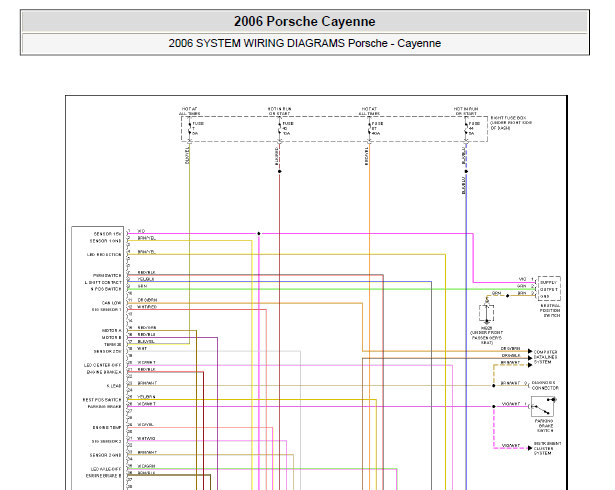Click the "OUTPUT" terminal in neutral switch box
The image size is (615, 490).
click(549, 290)
